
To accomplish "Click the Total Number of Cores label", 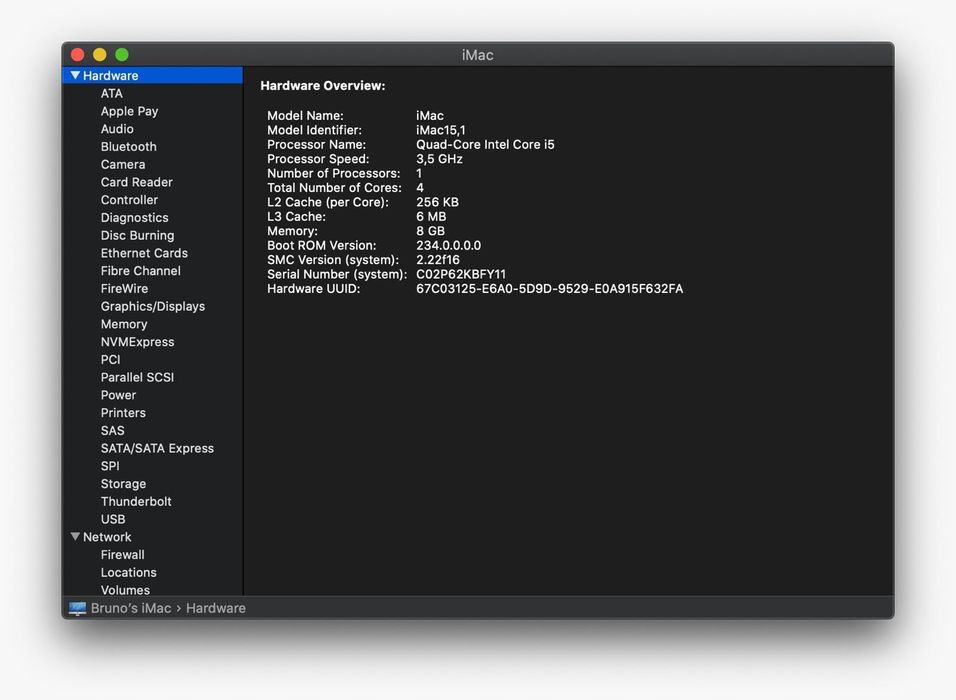I will pos(334,188).
